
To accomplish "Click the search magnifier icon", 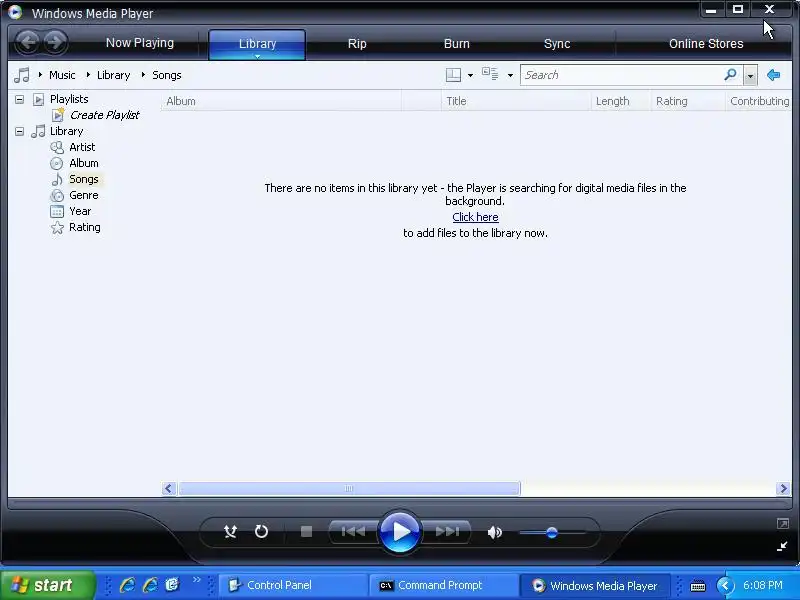I will [731, 75].
